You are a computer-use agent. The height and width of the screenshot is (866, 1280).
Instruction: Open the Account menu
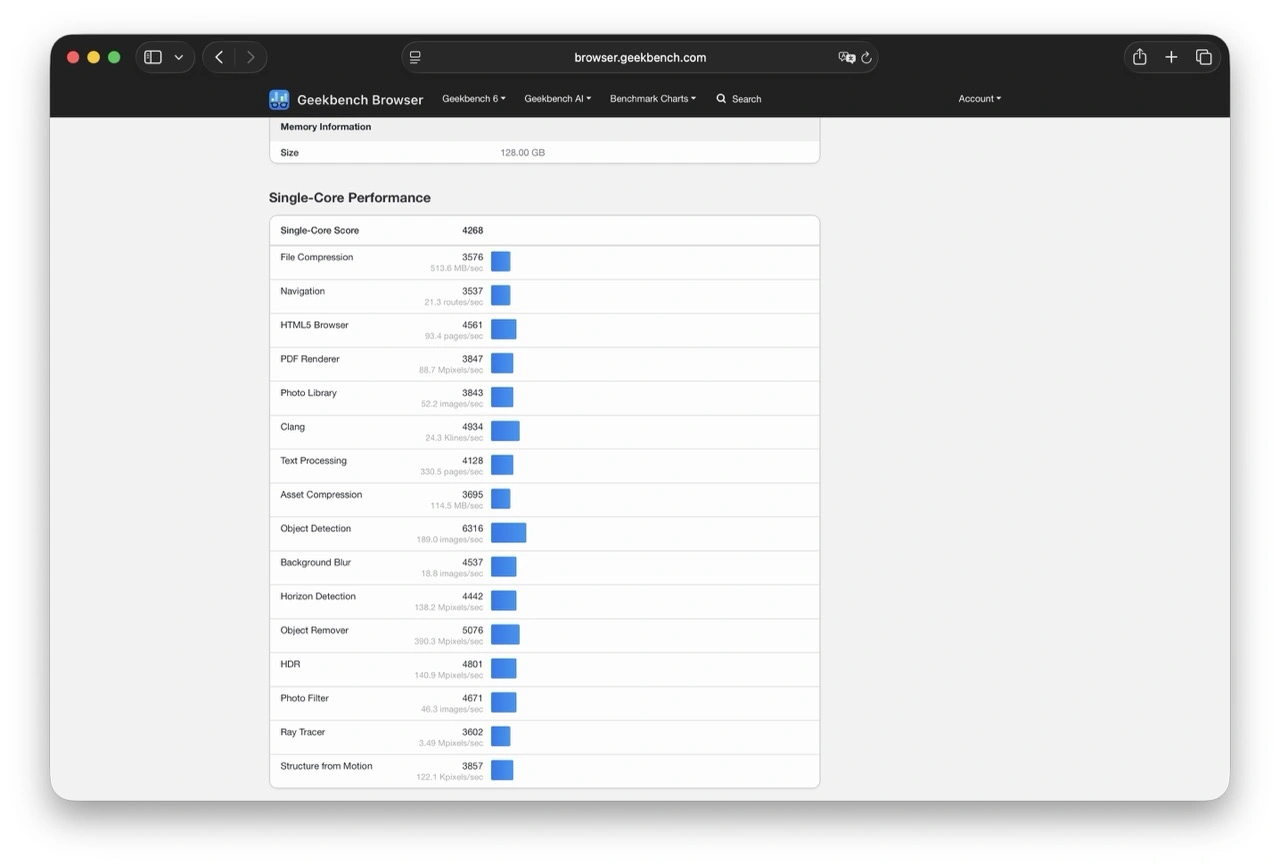point(979,99)
